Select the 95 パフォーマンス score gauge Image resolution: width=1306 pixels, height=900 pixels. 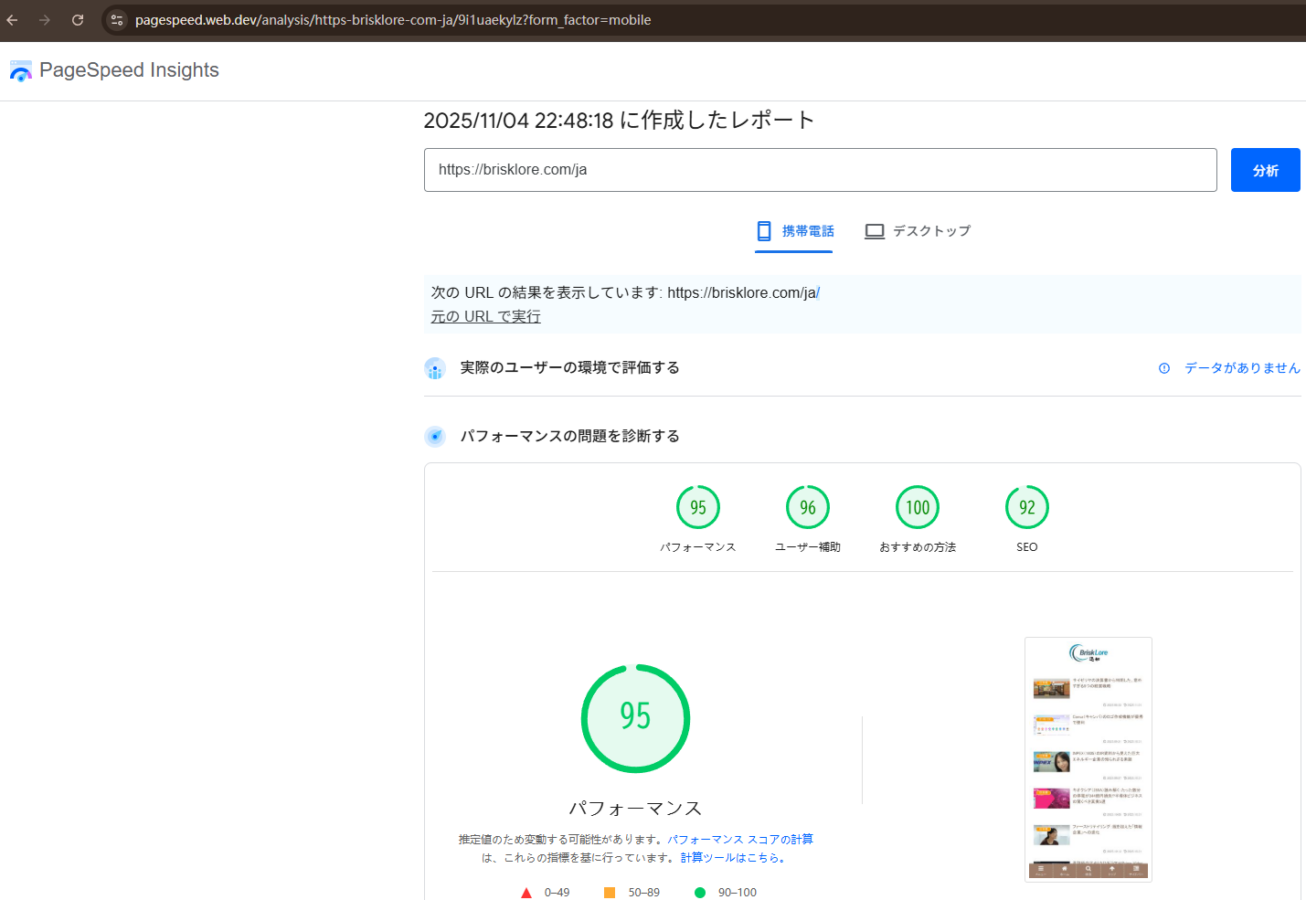[698, 508]
